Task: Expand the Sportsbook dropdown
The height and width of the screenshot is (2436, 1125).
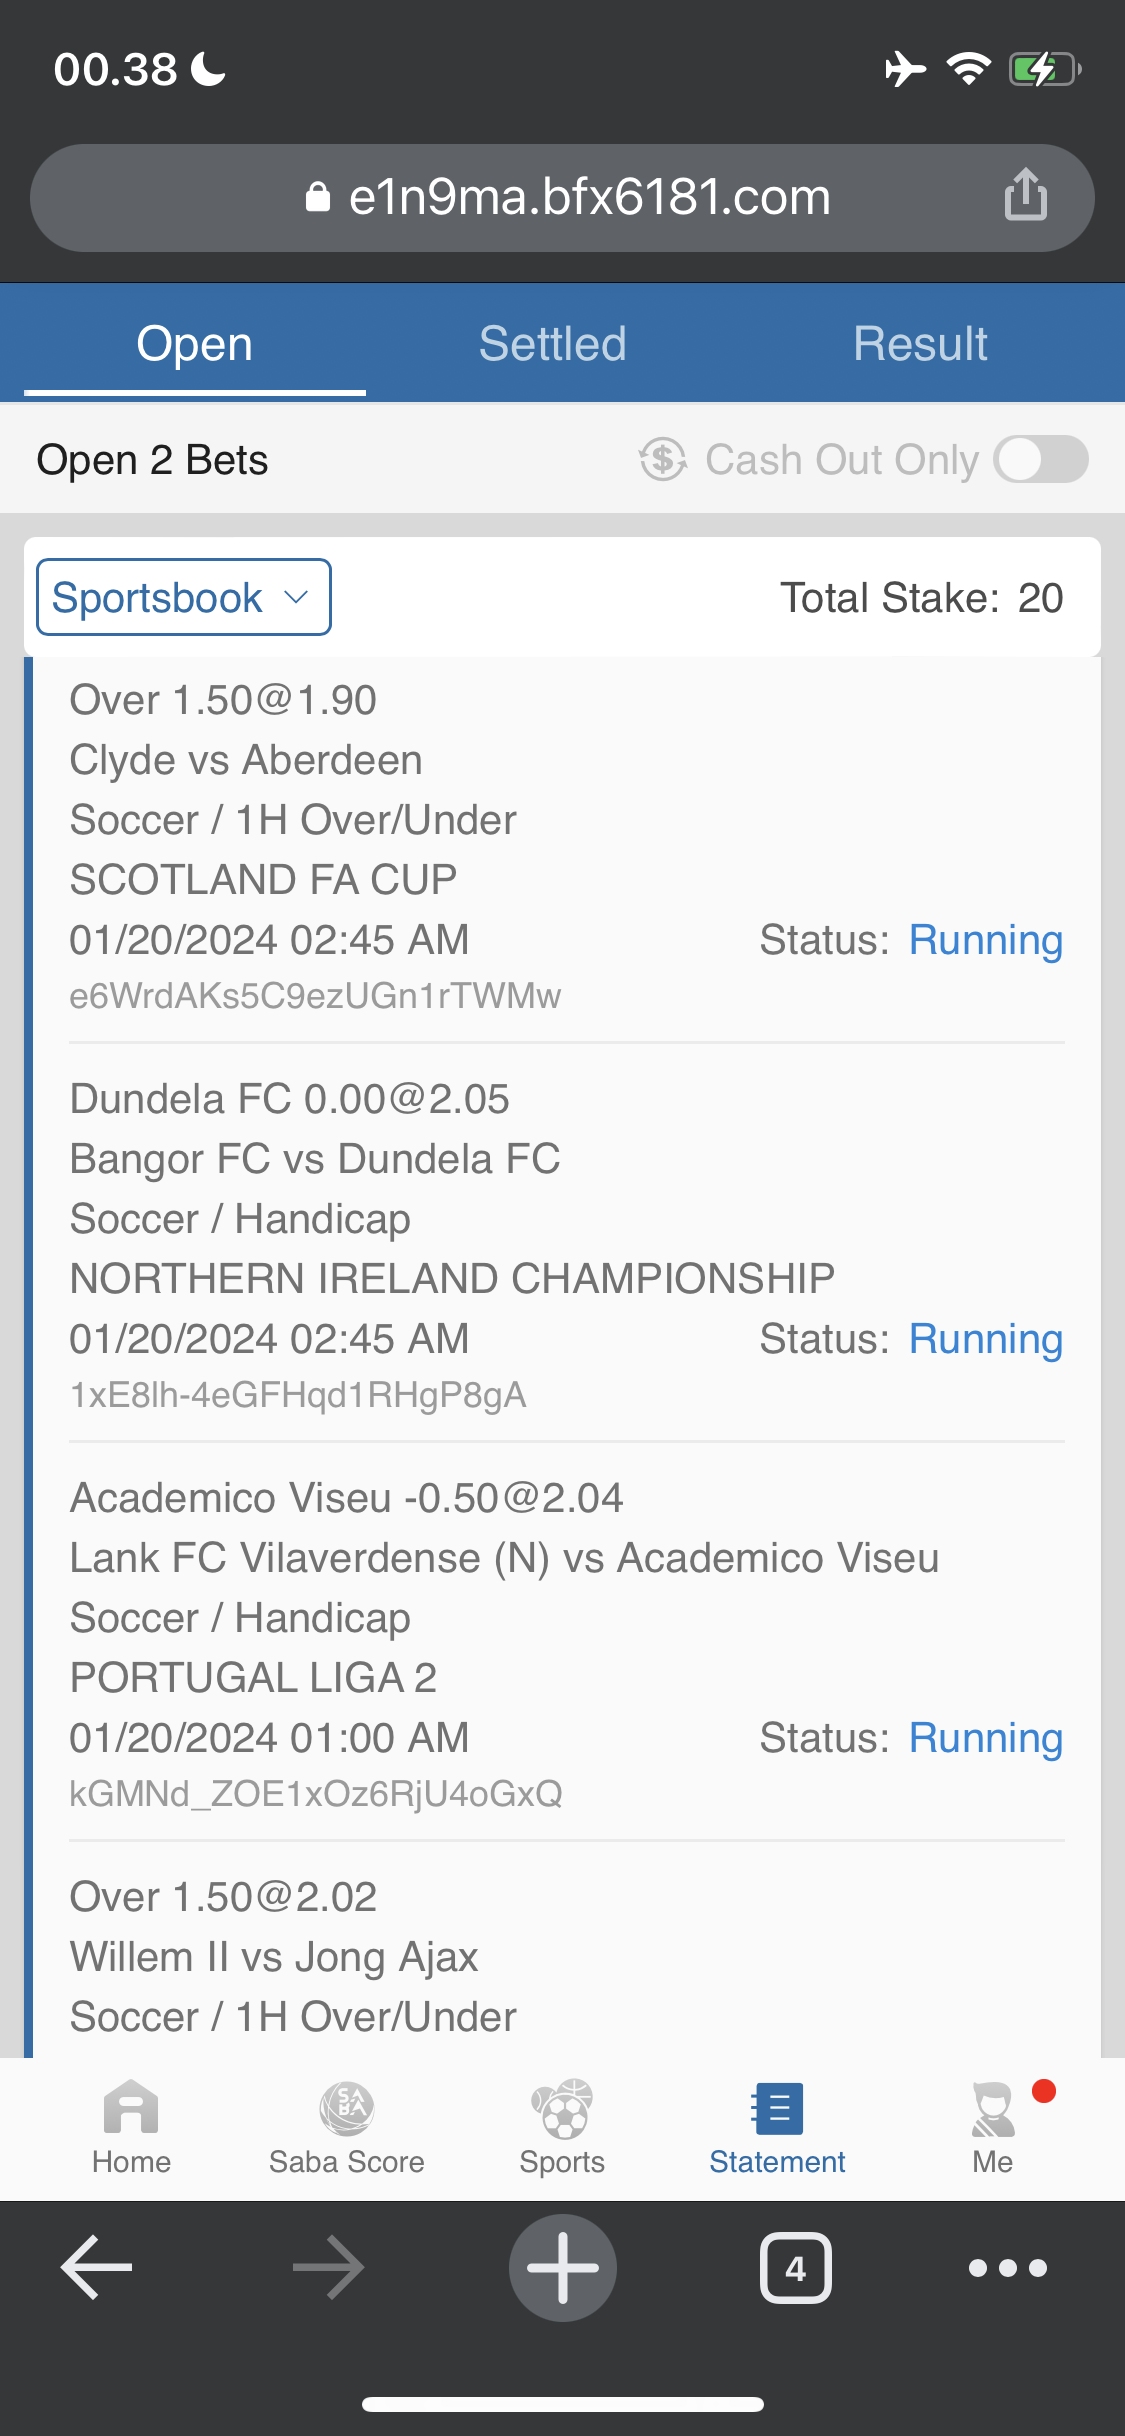Action: (x=183, y=598)
